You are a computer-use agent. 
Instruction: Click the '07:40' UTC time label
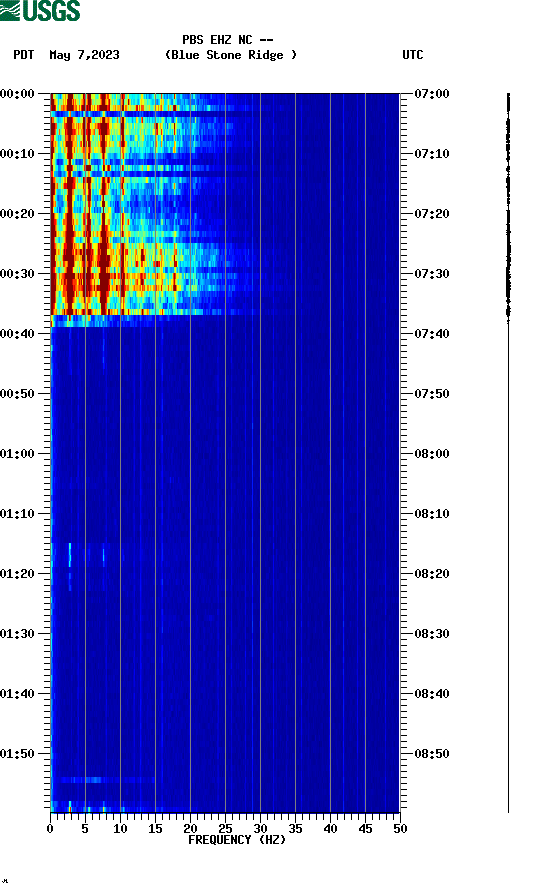(x=431, y=334)
